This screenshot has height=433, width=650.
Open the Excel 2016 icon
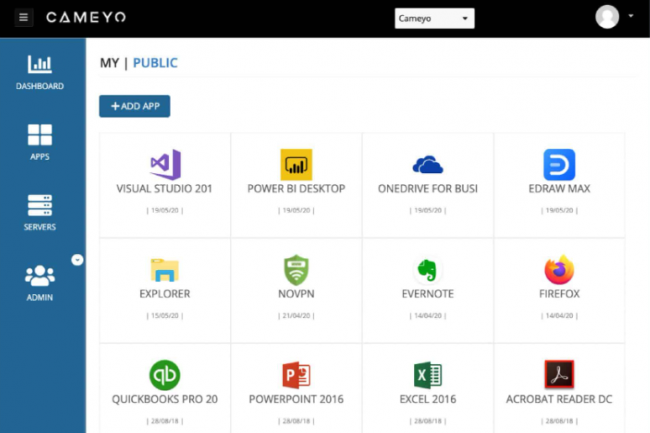427,375
